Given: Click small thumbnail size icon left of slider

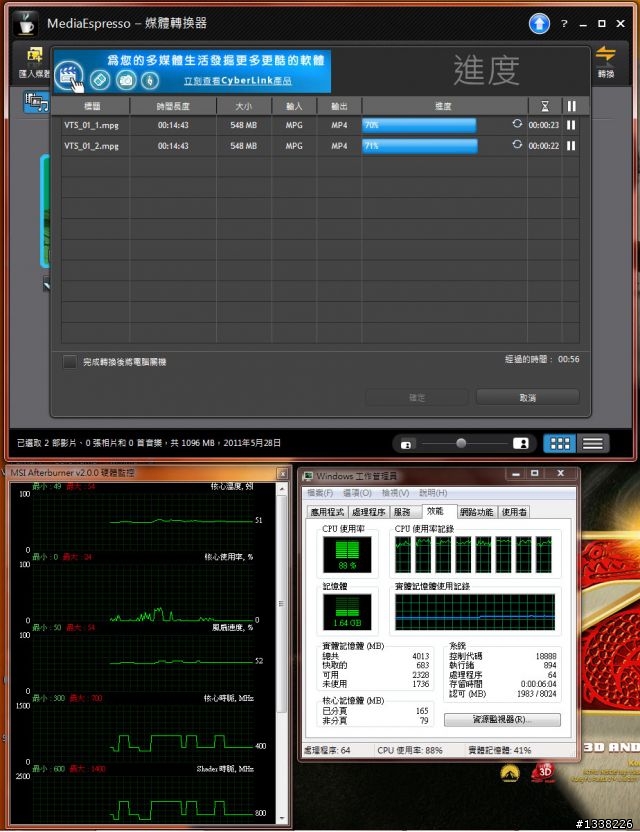Looking at the screenshot, I should click(x=406, y=445).
